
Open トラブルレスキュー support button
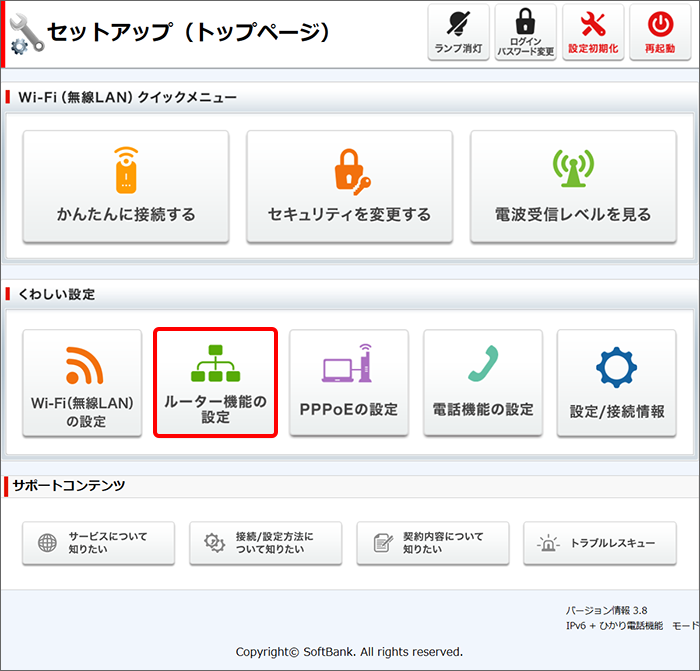(600, 543)
